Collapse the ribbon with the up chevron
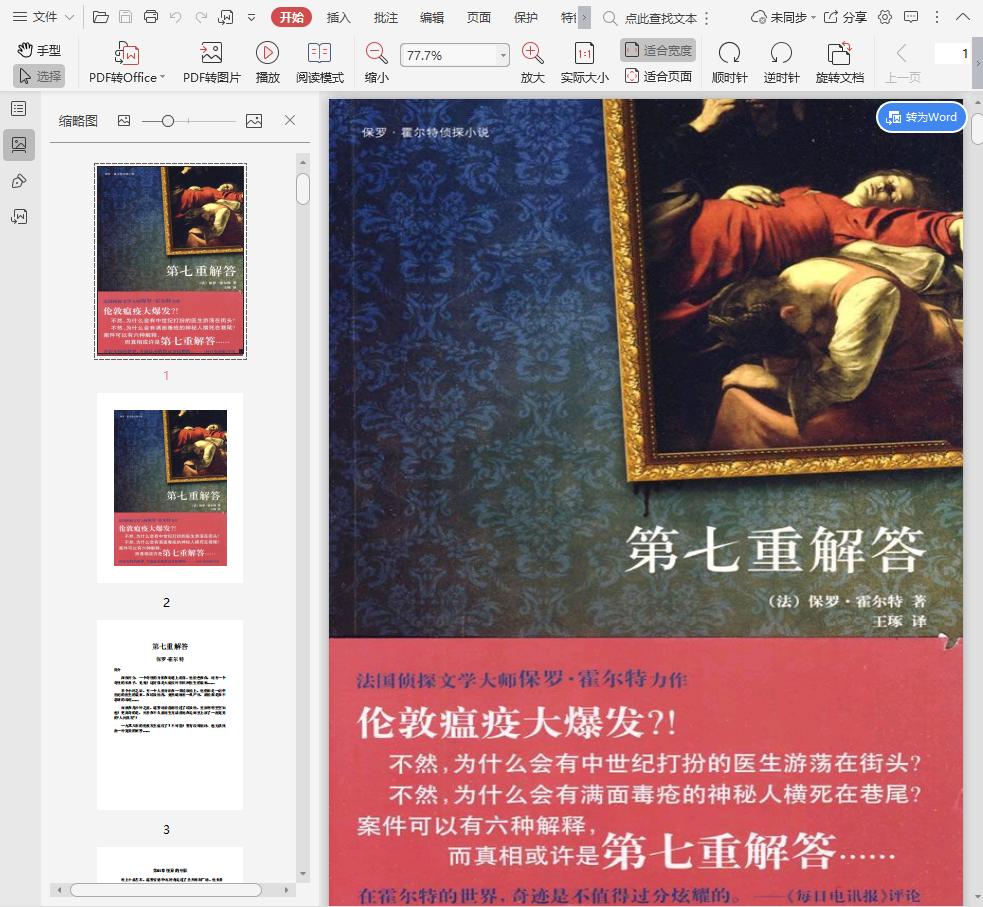Viewport: 983px width, 907px height. click(x=963, y=17)
